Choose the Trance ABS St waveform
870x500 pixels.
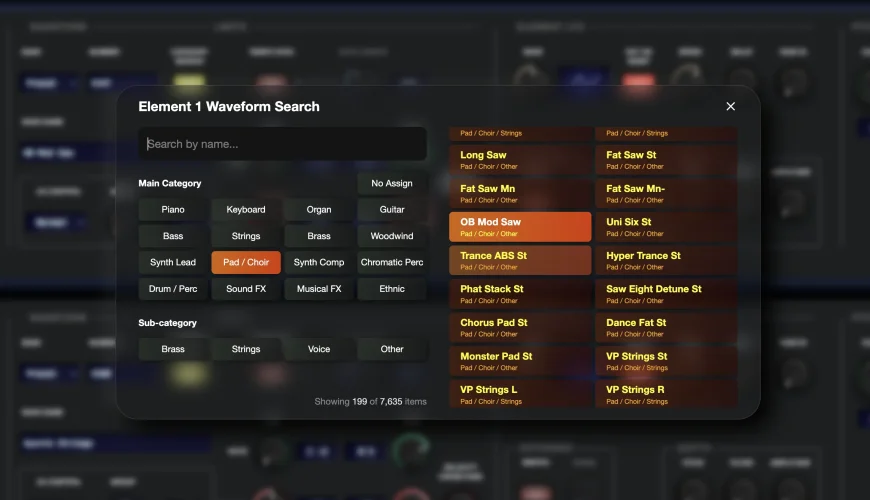520,260
